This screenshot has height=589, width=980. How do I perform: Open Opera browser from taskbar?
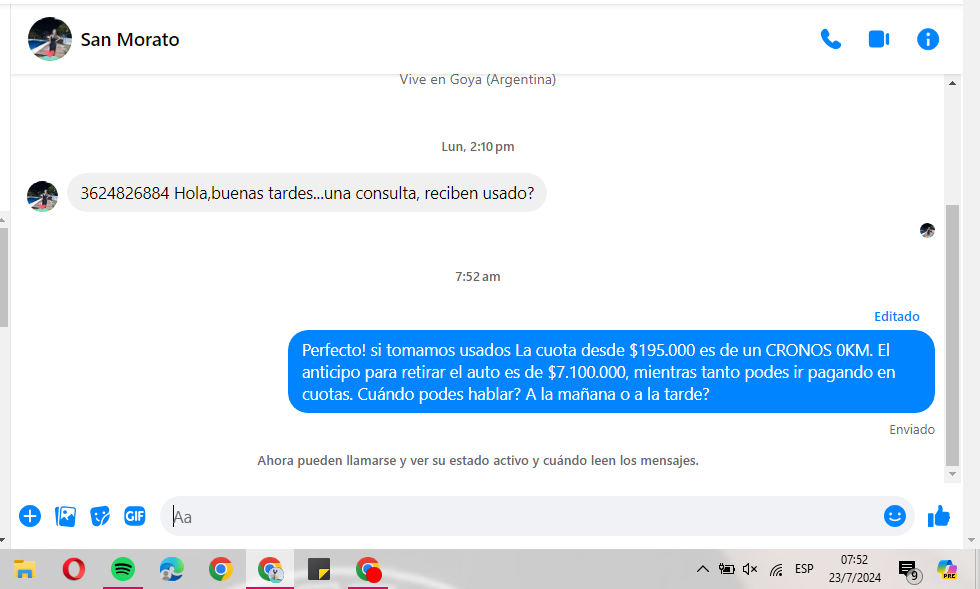click(x=74, y=569)
